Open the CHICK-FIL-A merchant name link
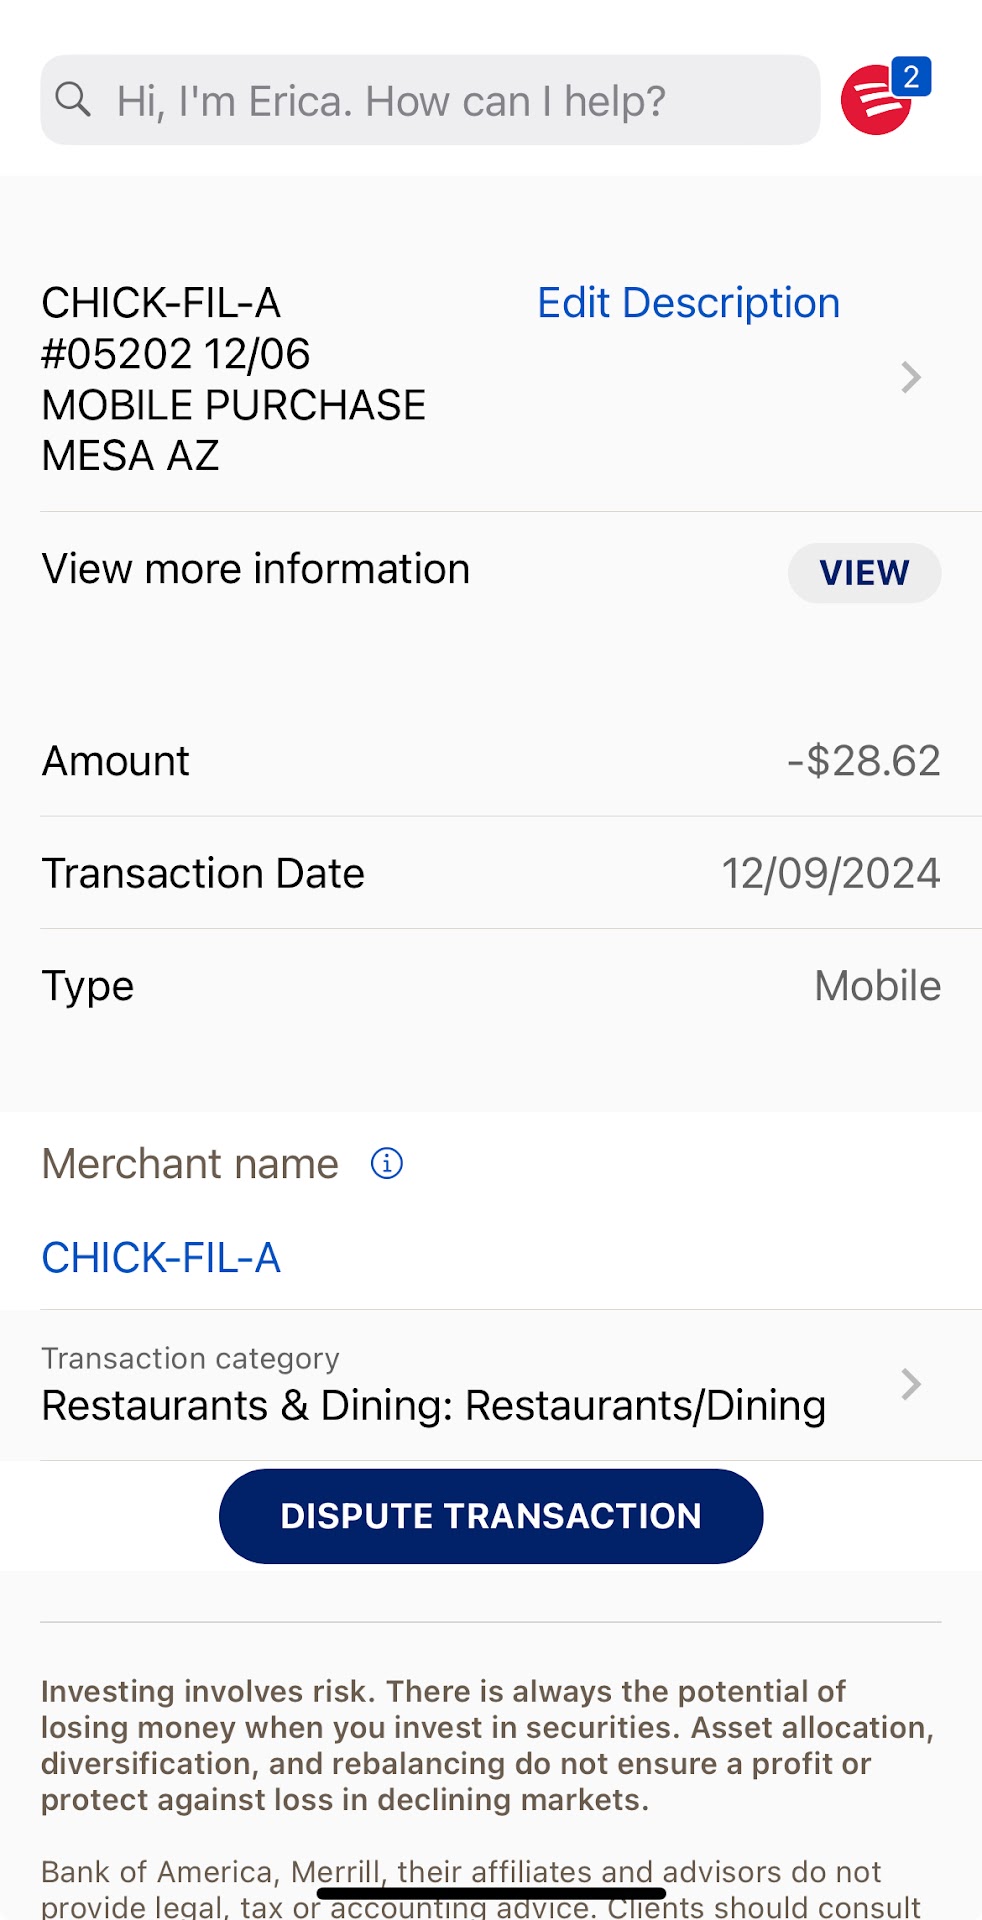 [161, 1258]
